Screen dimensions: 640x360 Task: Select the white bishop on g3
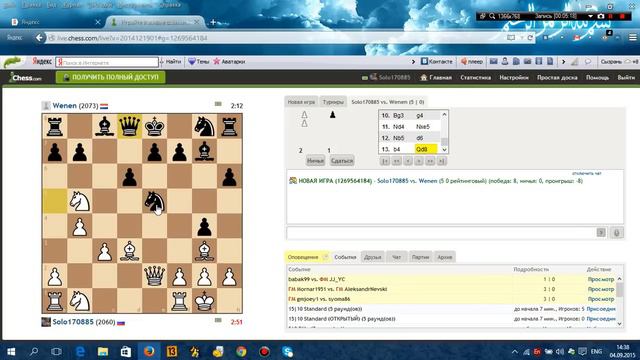tap(204, 251)
